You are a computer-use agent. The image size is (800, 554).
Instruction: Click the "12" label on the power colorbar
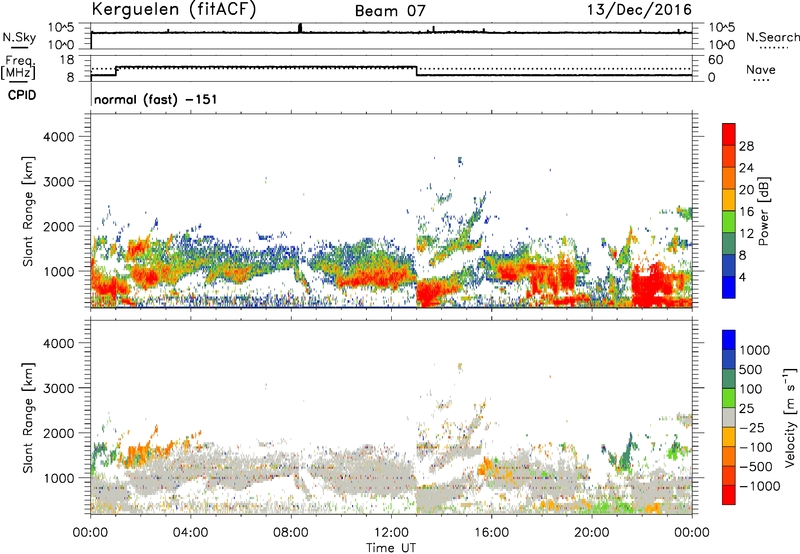[x=746, y=234]
